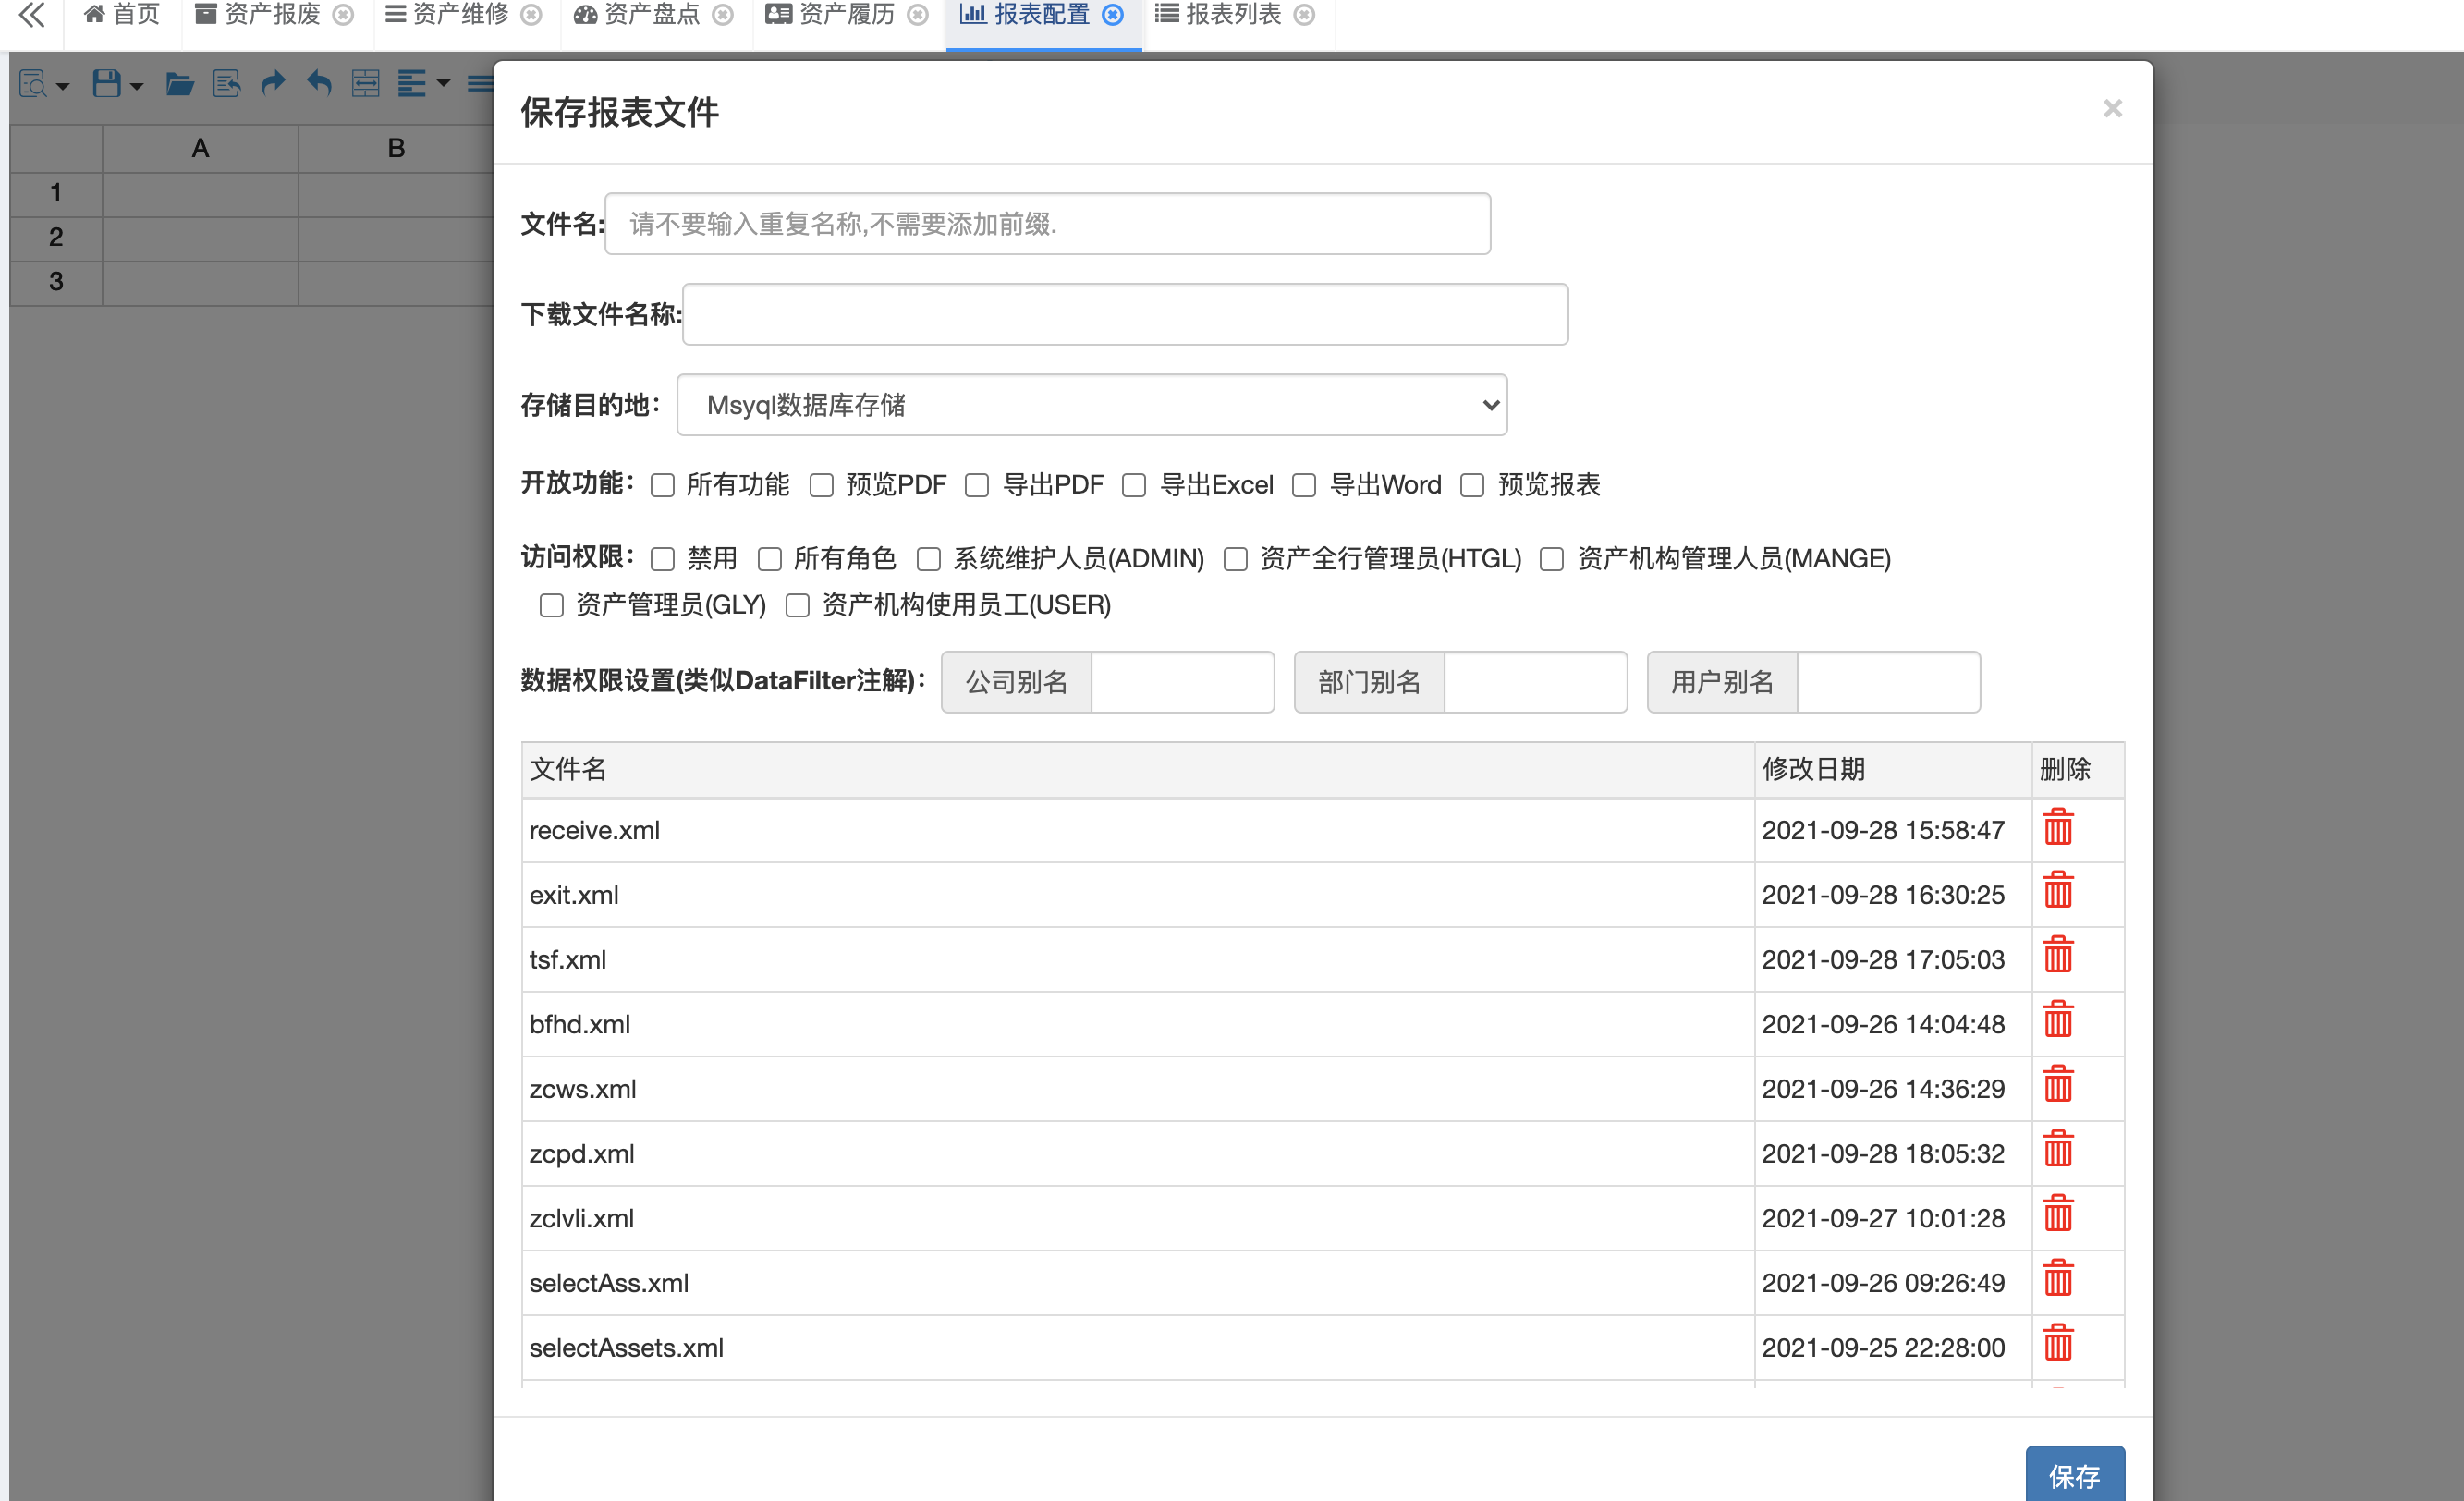Select the 资产全行管理员(HTGL) checkbox
2464x1501 pixels.
click(1236, 559)
